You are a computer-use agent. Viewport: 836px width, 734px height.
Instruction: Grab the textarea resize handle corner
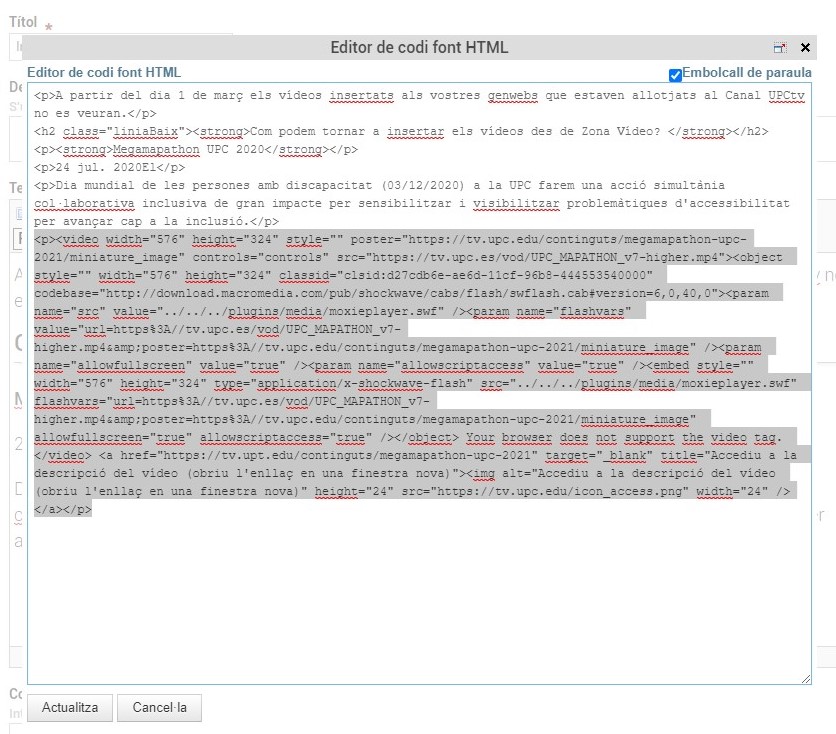805,679
